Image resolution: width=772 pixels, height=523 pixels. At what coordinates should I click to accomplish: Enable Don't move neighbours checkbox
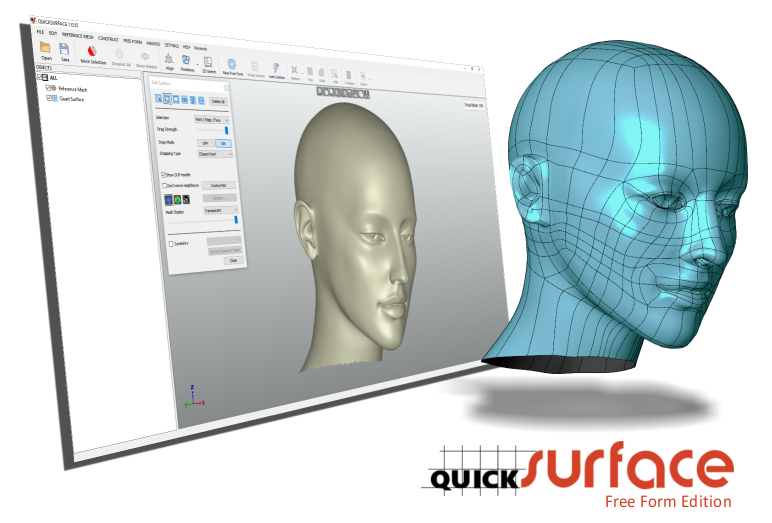[x=164, y=185]
